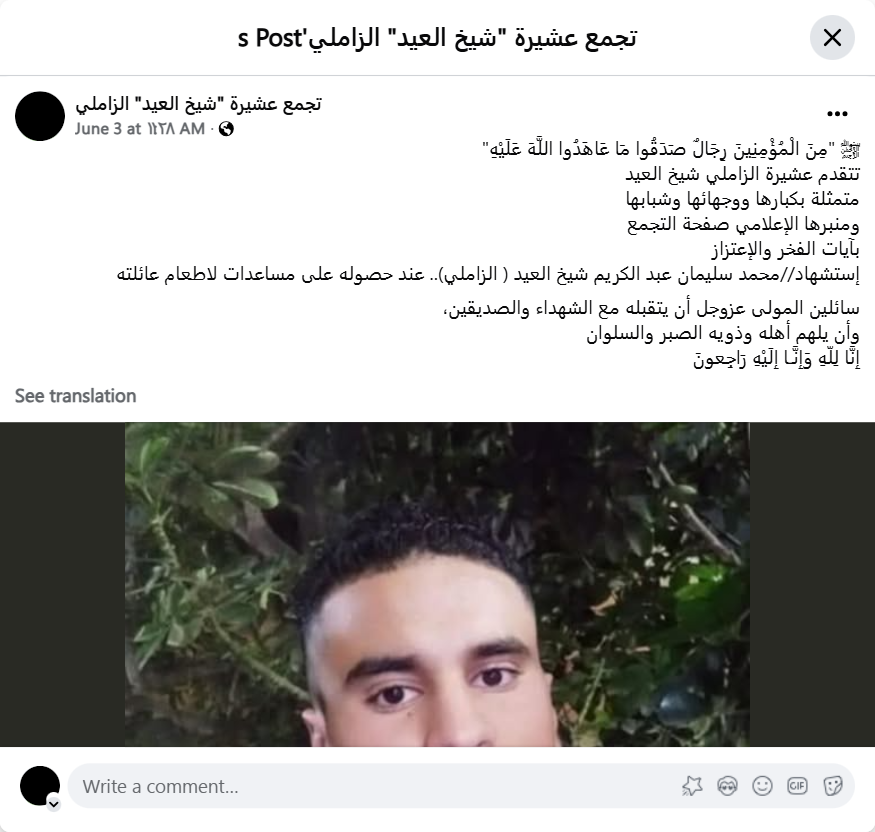Viewport: 875px width, 832px height.
Task: Click the Quran verse first text line
Action: 671,150
